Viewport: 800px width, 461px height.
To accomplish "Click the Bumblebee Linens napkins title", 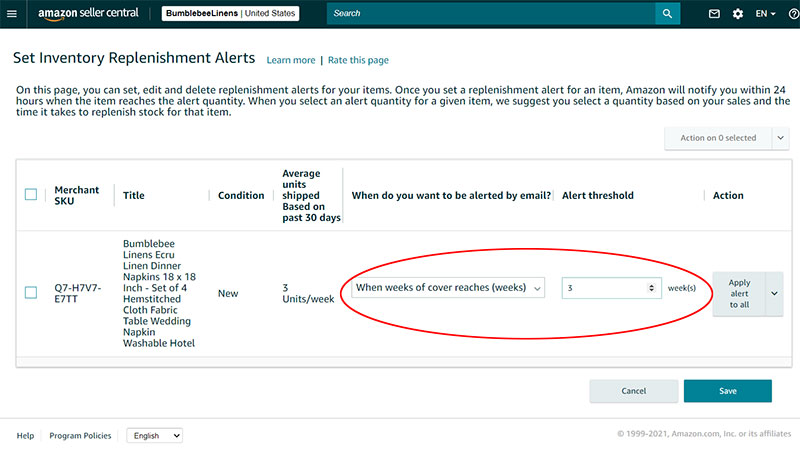I will pos(159,293).
